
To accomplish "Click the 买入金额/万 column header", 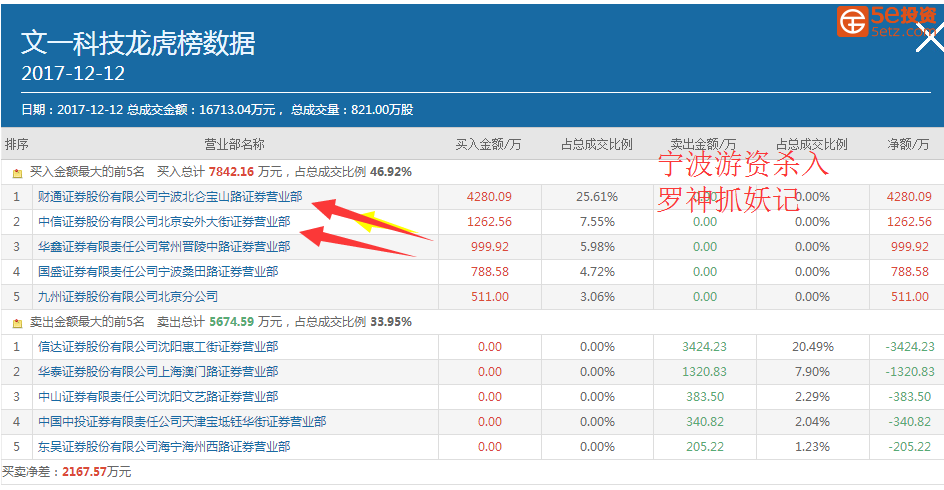I will 488,144.
